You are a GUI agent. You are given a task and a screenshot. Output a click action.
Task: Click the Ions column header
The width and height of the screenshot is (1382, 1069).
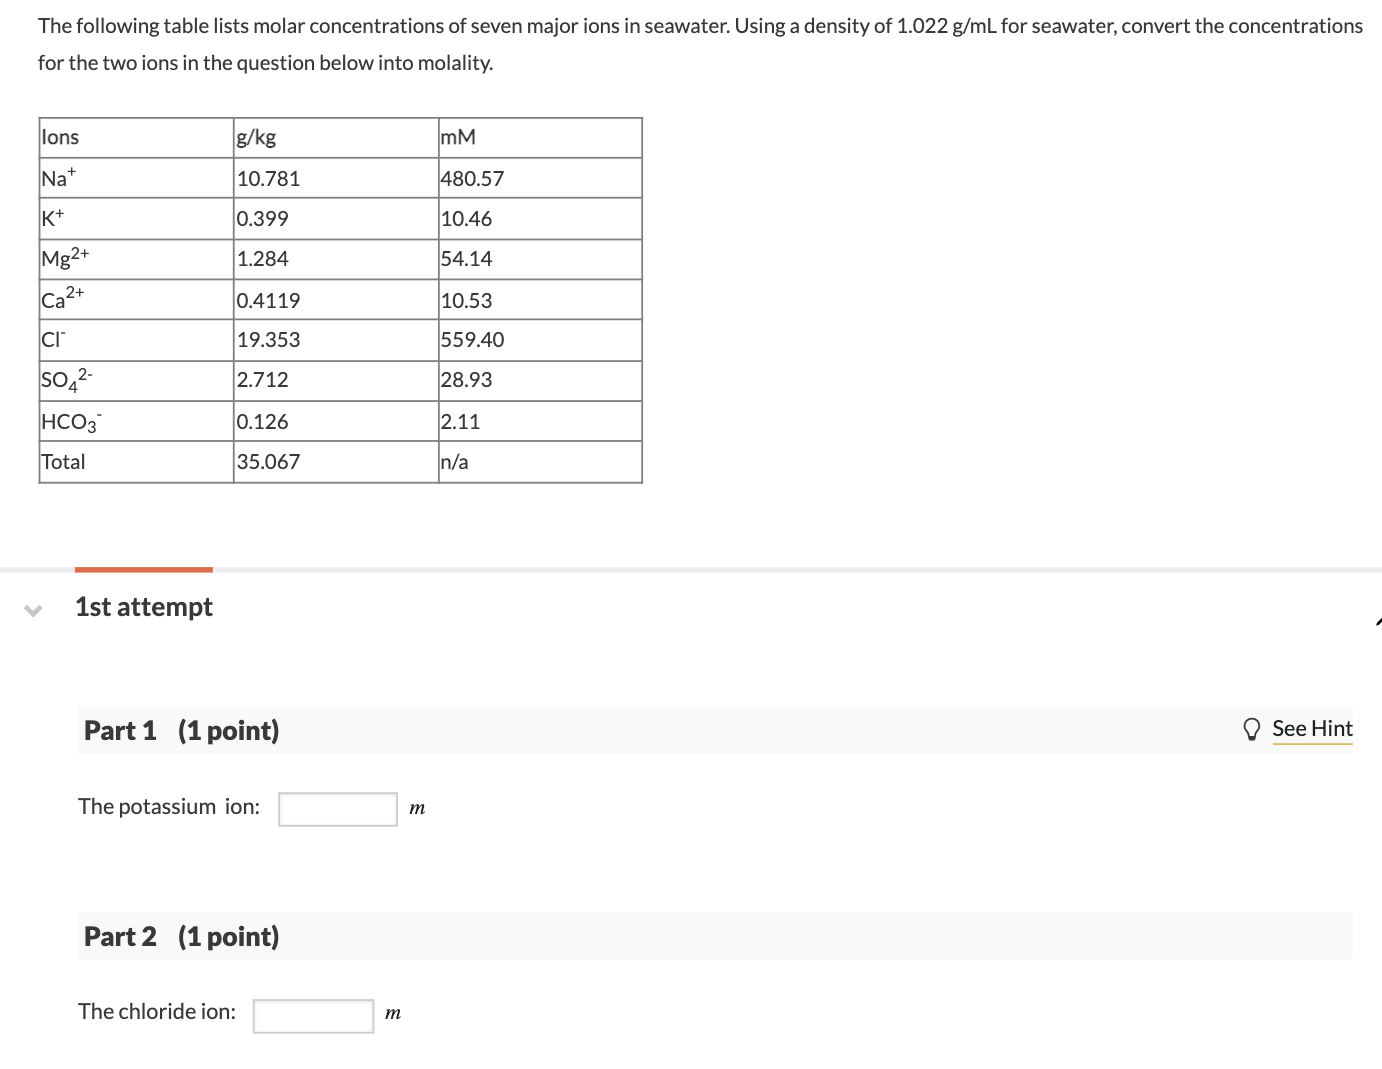tap(60, 137)
